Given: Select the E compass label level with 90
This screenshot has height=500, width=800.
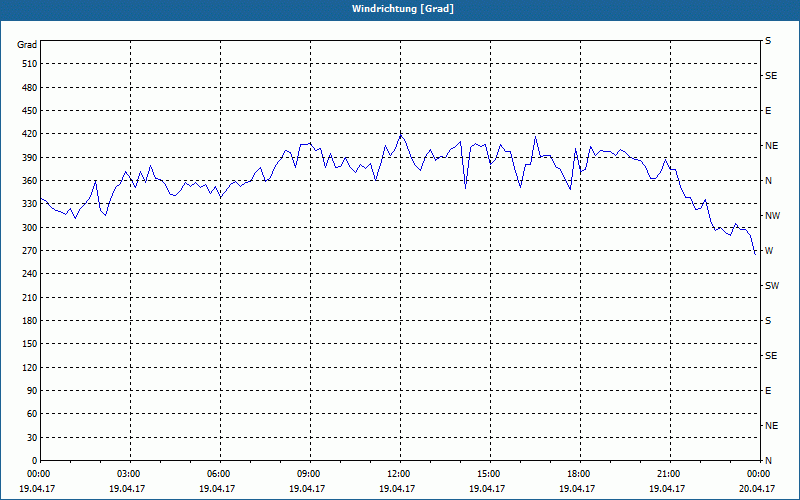Looking at the screenshot, I should (768, 391).
